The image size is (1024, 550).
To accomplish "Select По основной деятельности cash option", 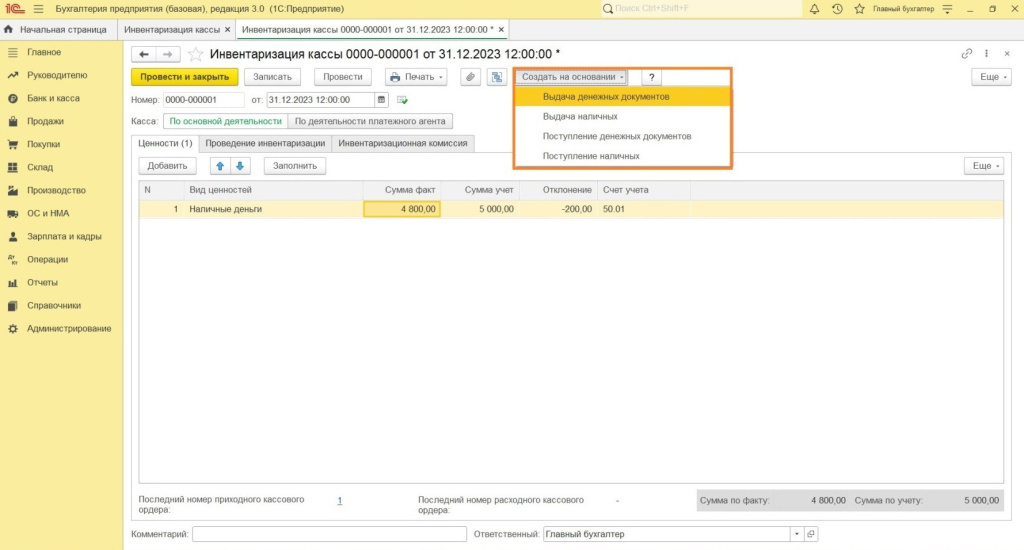I will coord(225,121).
